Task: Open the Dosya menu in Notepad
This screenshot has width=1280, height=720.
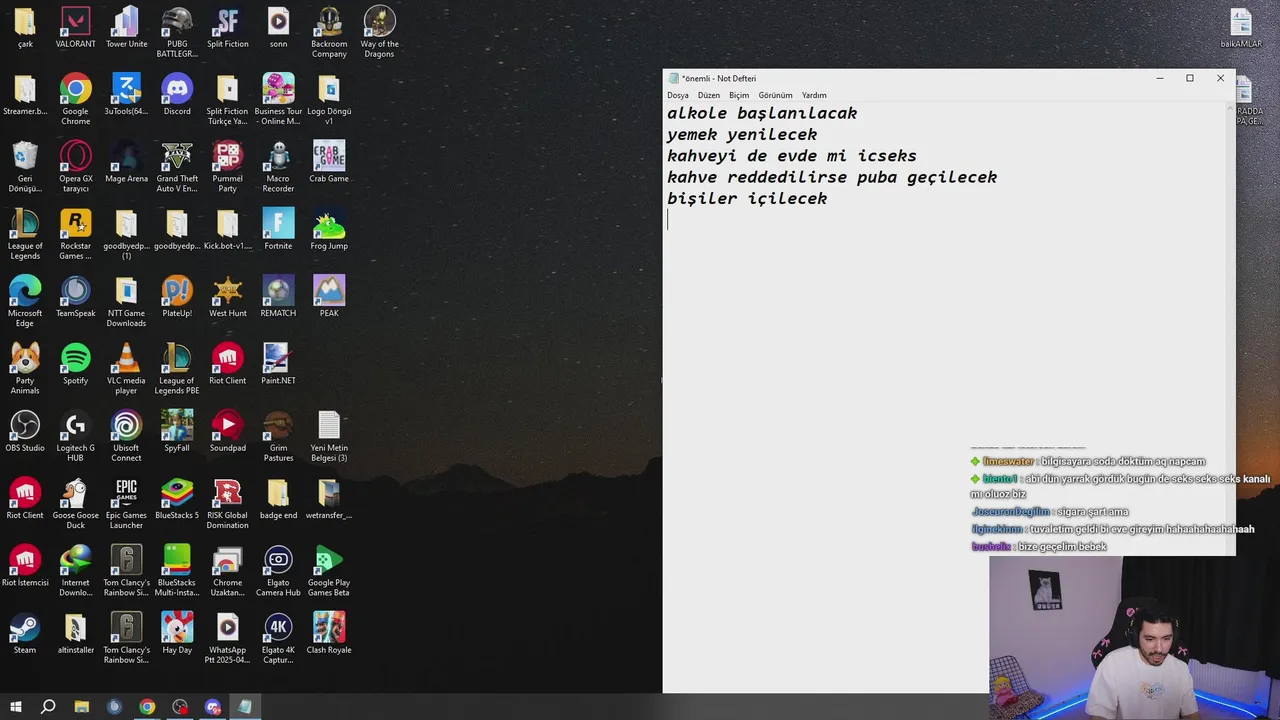Action: pyautogui.click(x=678, y=95)
